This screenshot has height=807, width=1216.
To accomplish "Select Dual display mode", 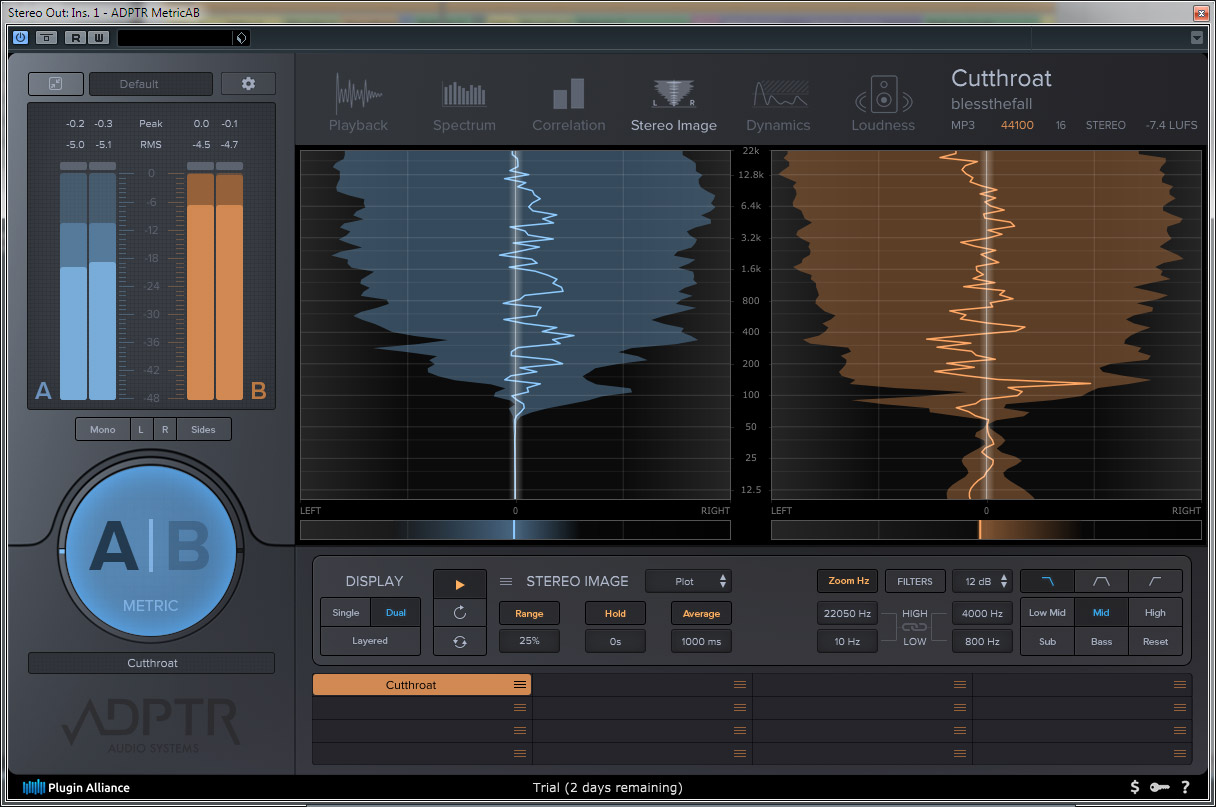I will 396,613.
